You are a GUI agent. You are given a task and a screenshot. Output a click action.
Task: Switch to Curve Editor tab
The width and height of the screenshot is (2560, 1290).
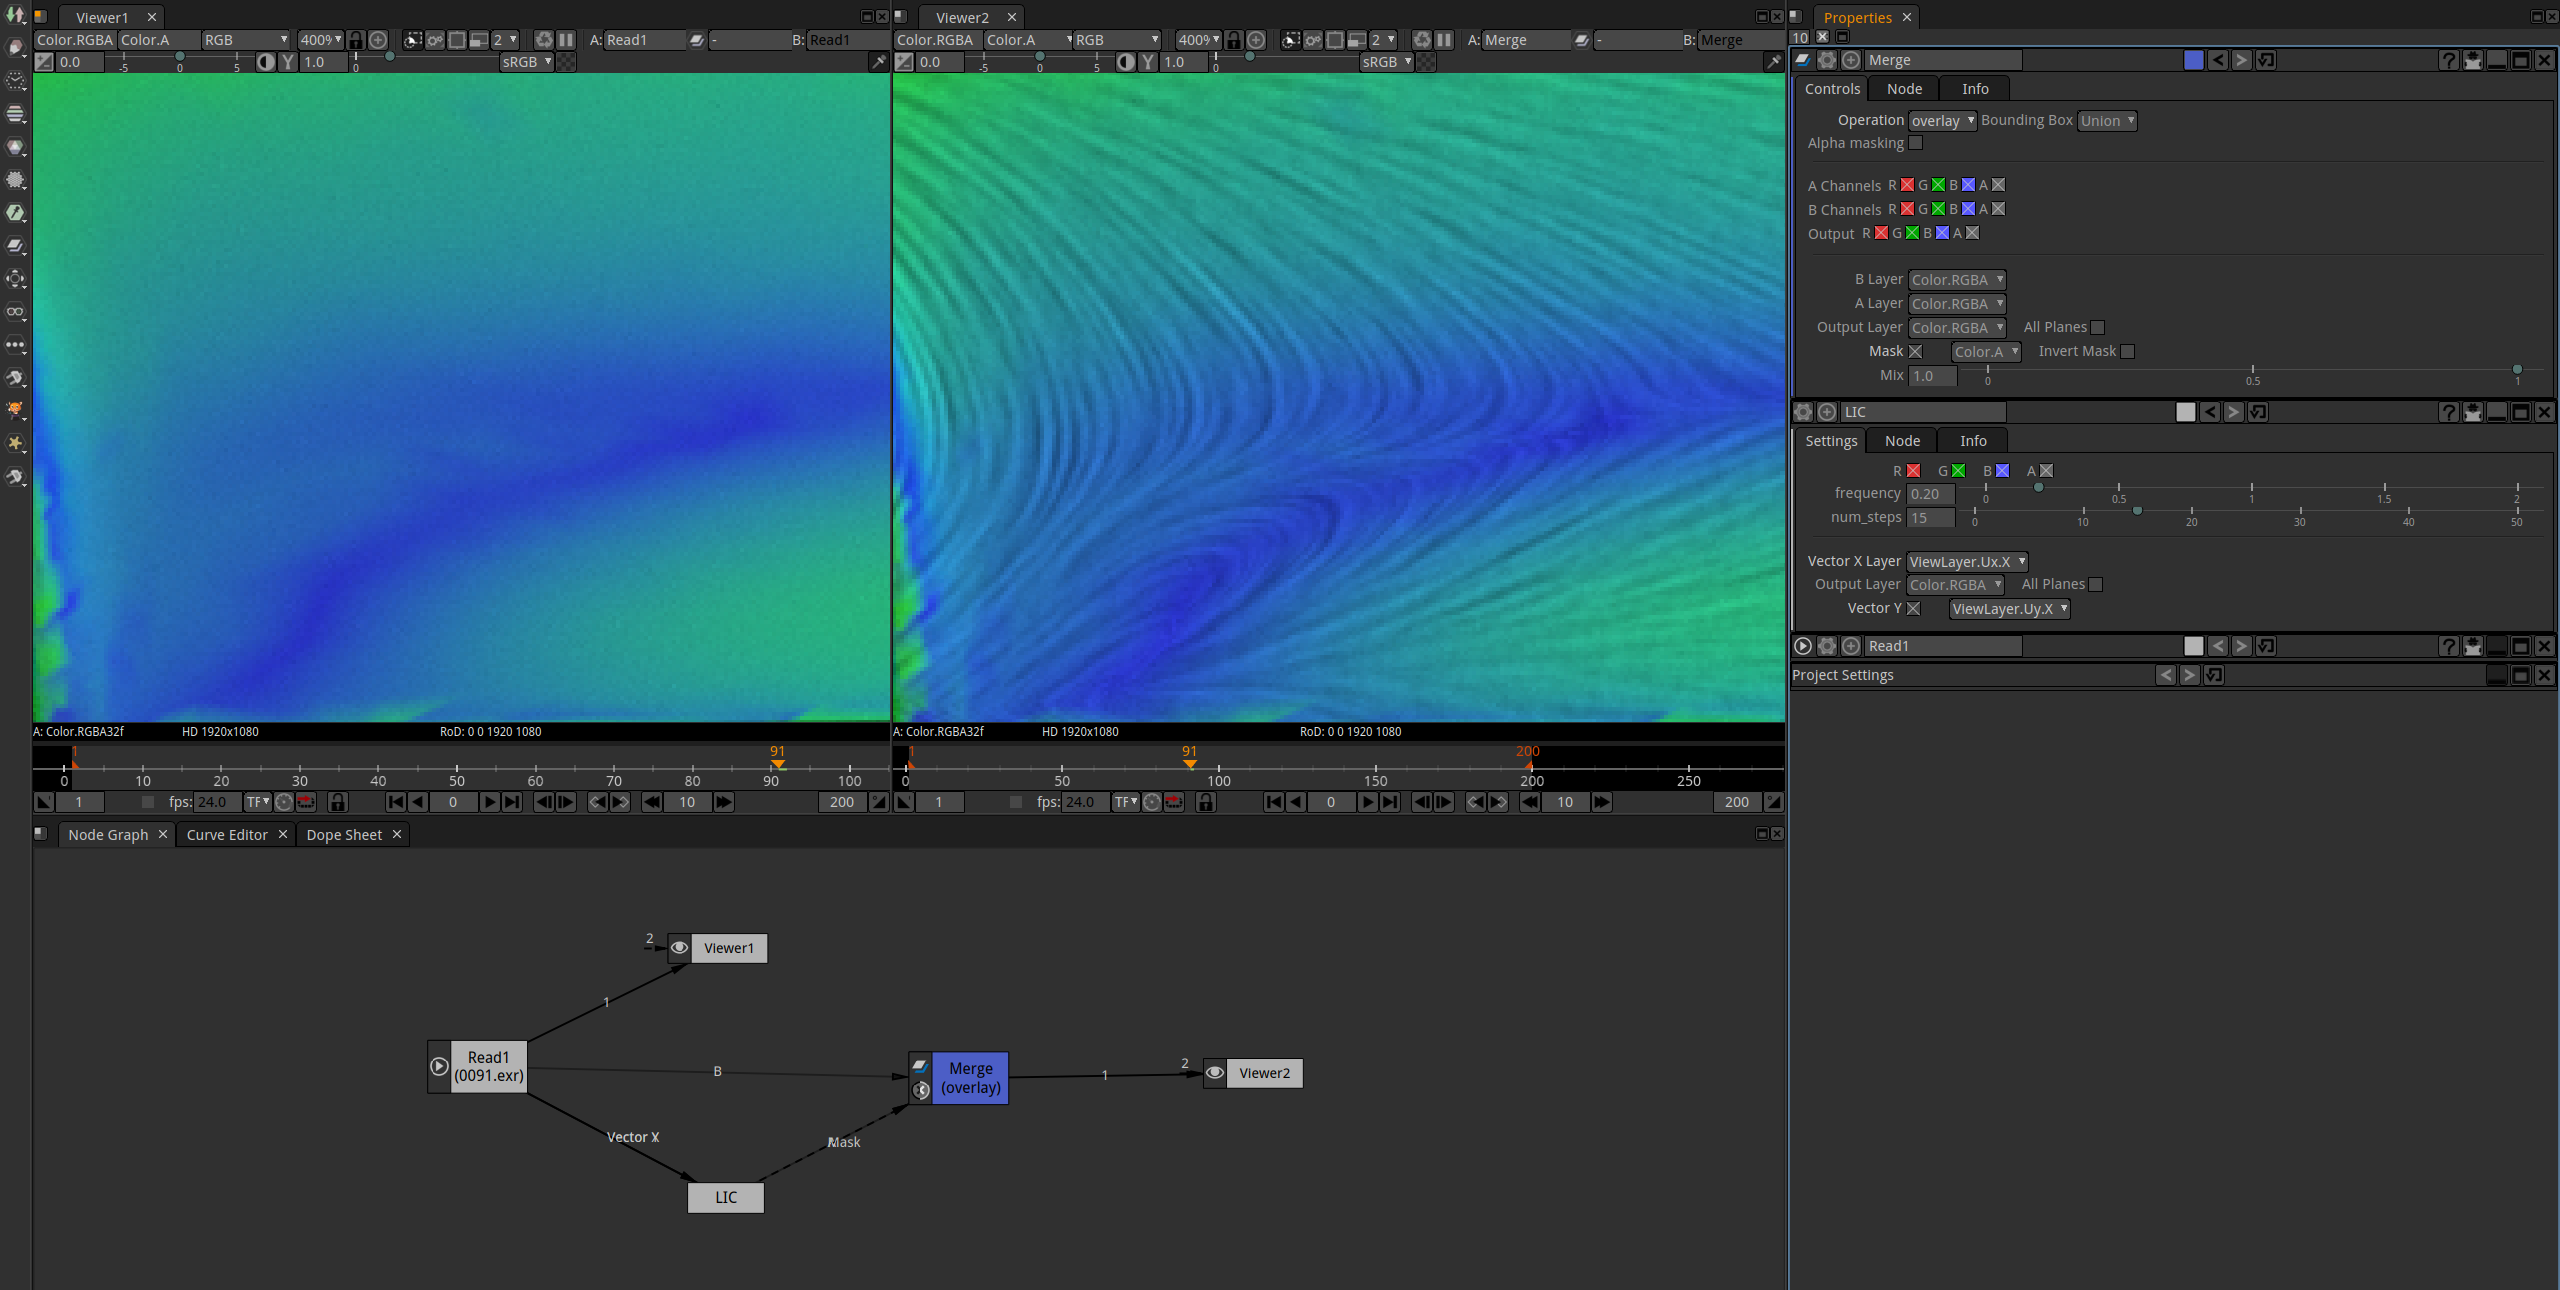tap(227, 835)
